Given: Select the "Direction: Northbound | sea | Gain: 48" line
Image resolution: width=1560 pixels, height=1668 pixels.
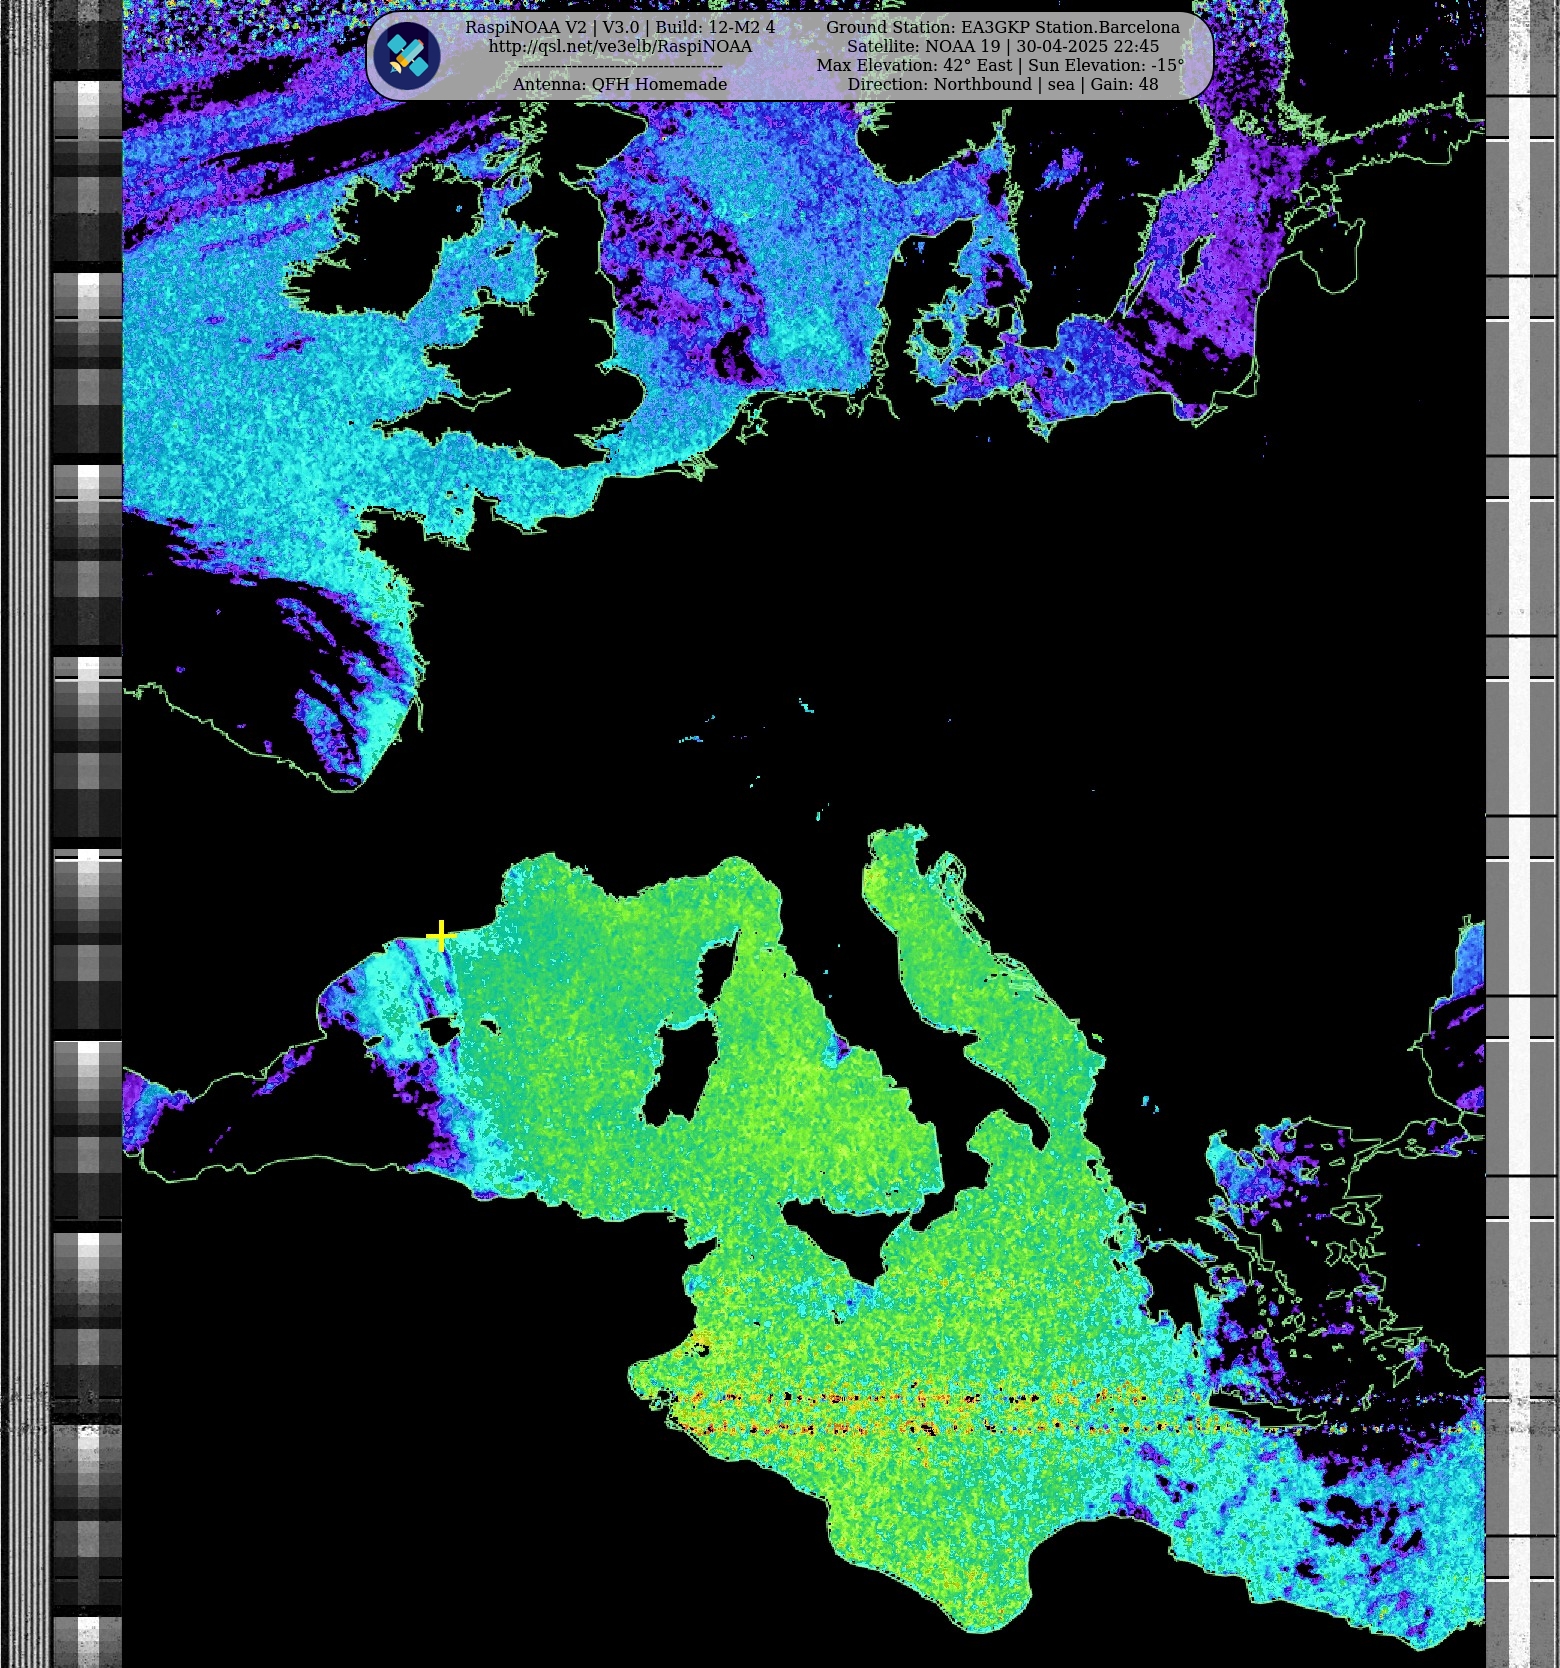Looking at the screenshot, I should 1003,84.
